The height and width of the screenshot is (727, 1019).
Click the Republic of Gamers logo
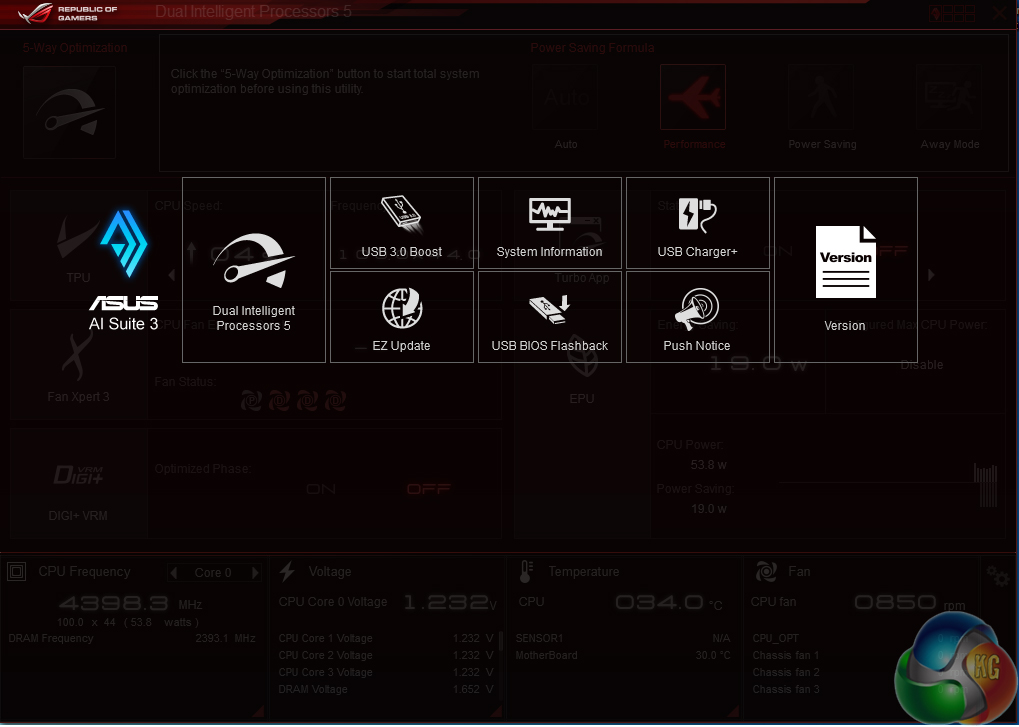68,14
